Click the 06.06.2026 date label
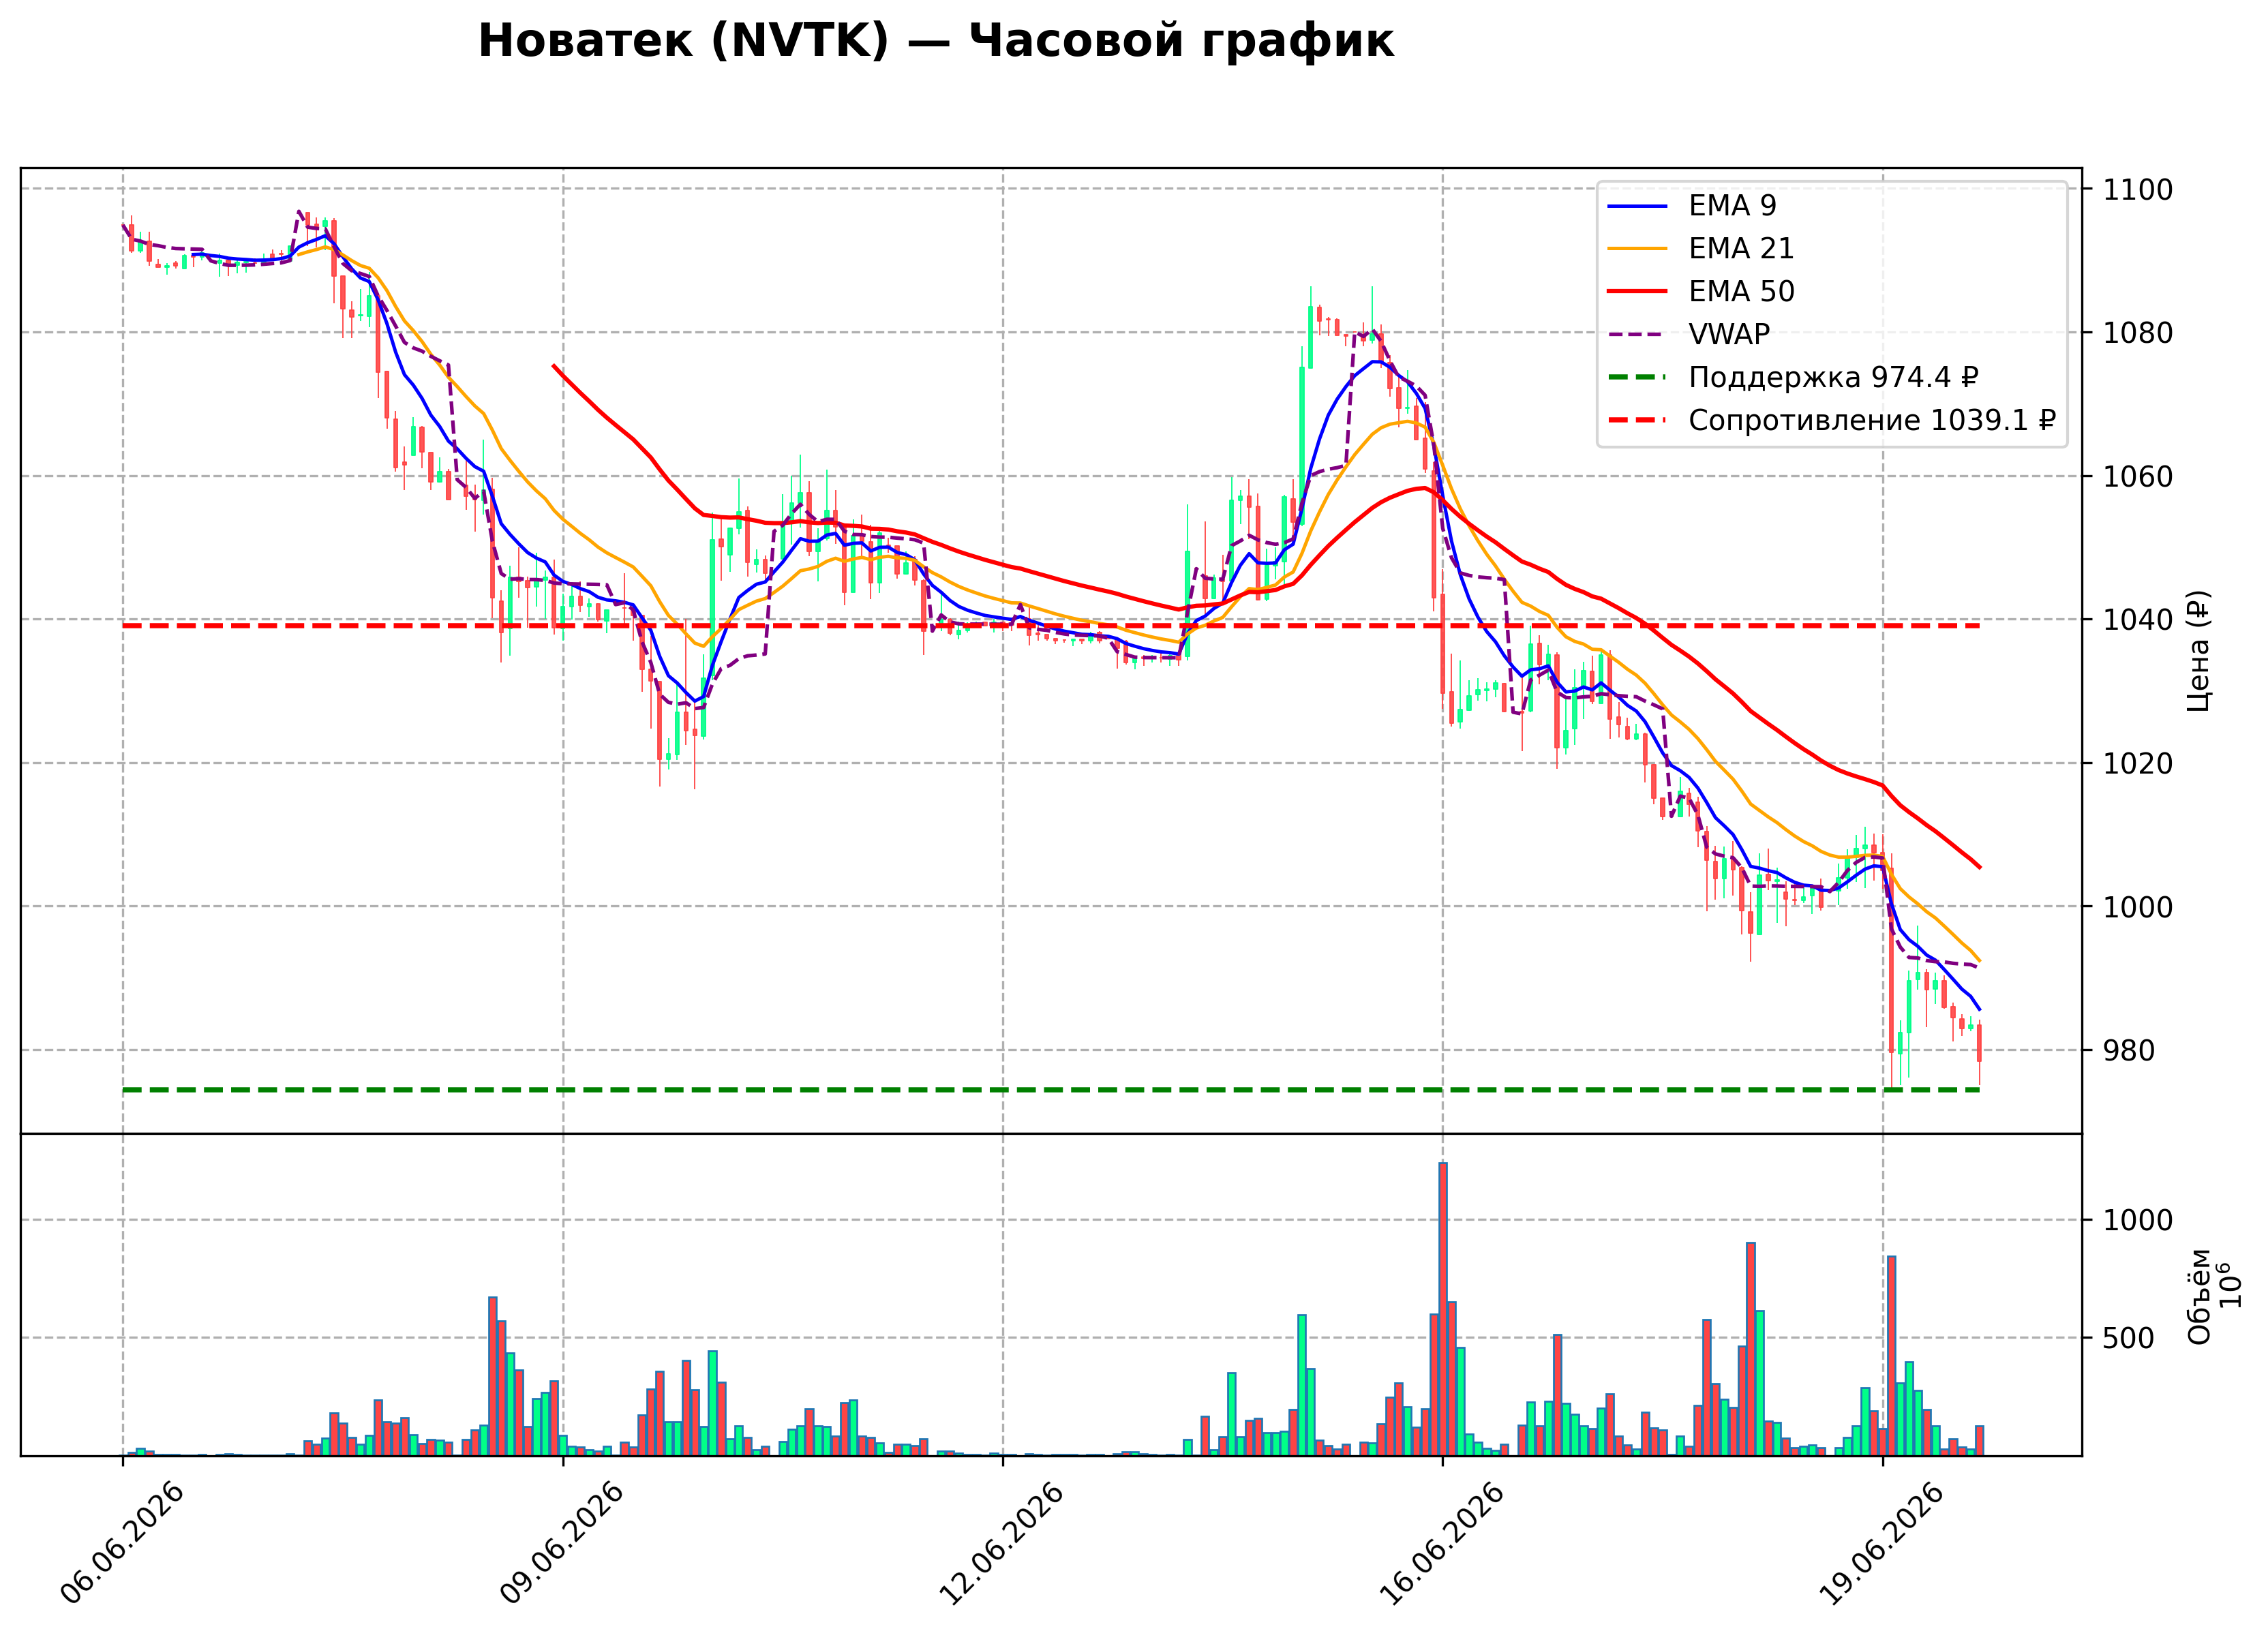2268x1631 pixels. 122,1543
